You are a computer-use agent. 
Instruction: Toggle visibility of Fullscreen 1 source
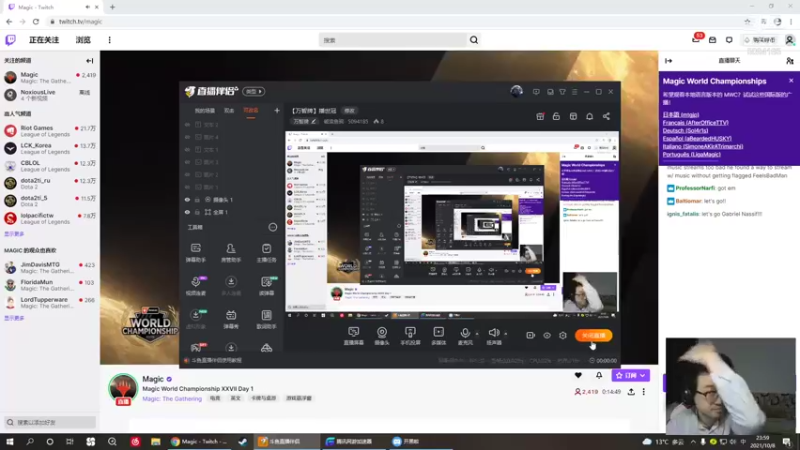point(187,212)
